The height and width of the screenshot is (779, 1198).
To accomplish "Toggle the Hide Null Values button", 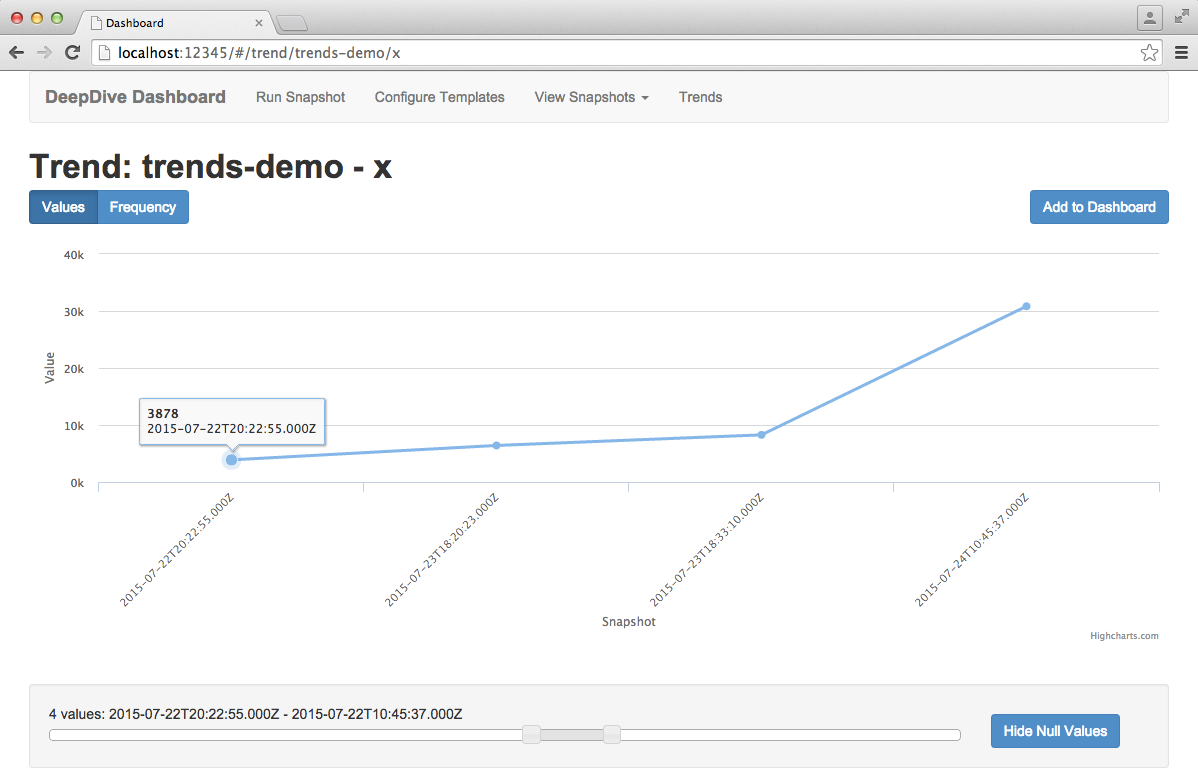I will pyautogui.click(x=1055, y=731).
